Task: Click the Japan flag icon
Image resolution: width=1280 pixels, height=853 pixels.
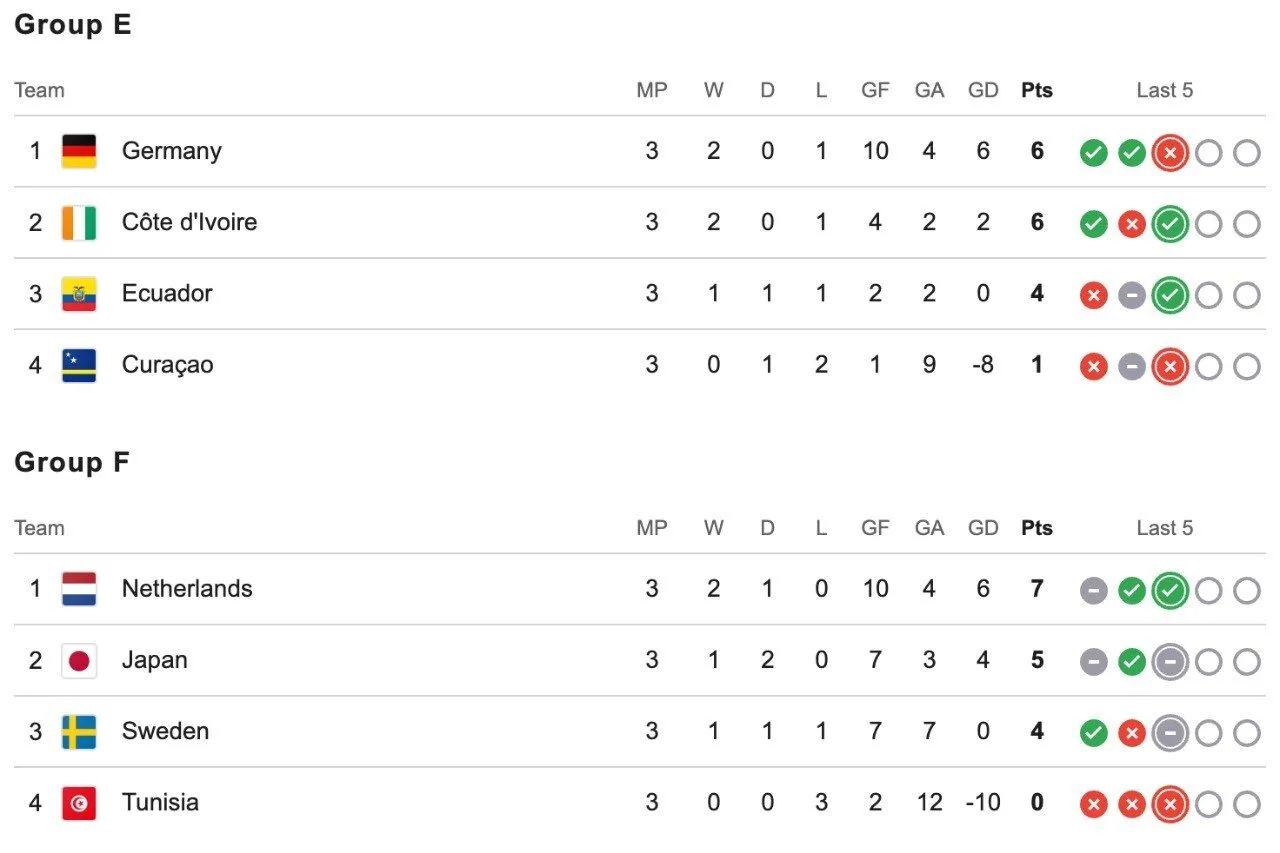Action: [x=79, y=660]
